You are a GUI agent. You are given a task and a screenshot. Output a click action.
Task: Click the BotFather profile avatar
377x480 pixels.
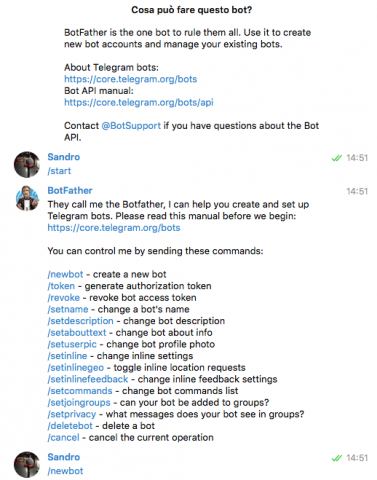pos(27,198)
